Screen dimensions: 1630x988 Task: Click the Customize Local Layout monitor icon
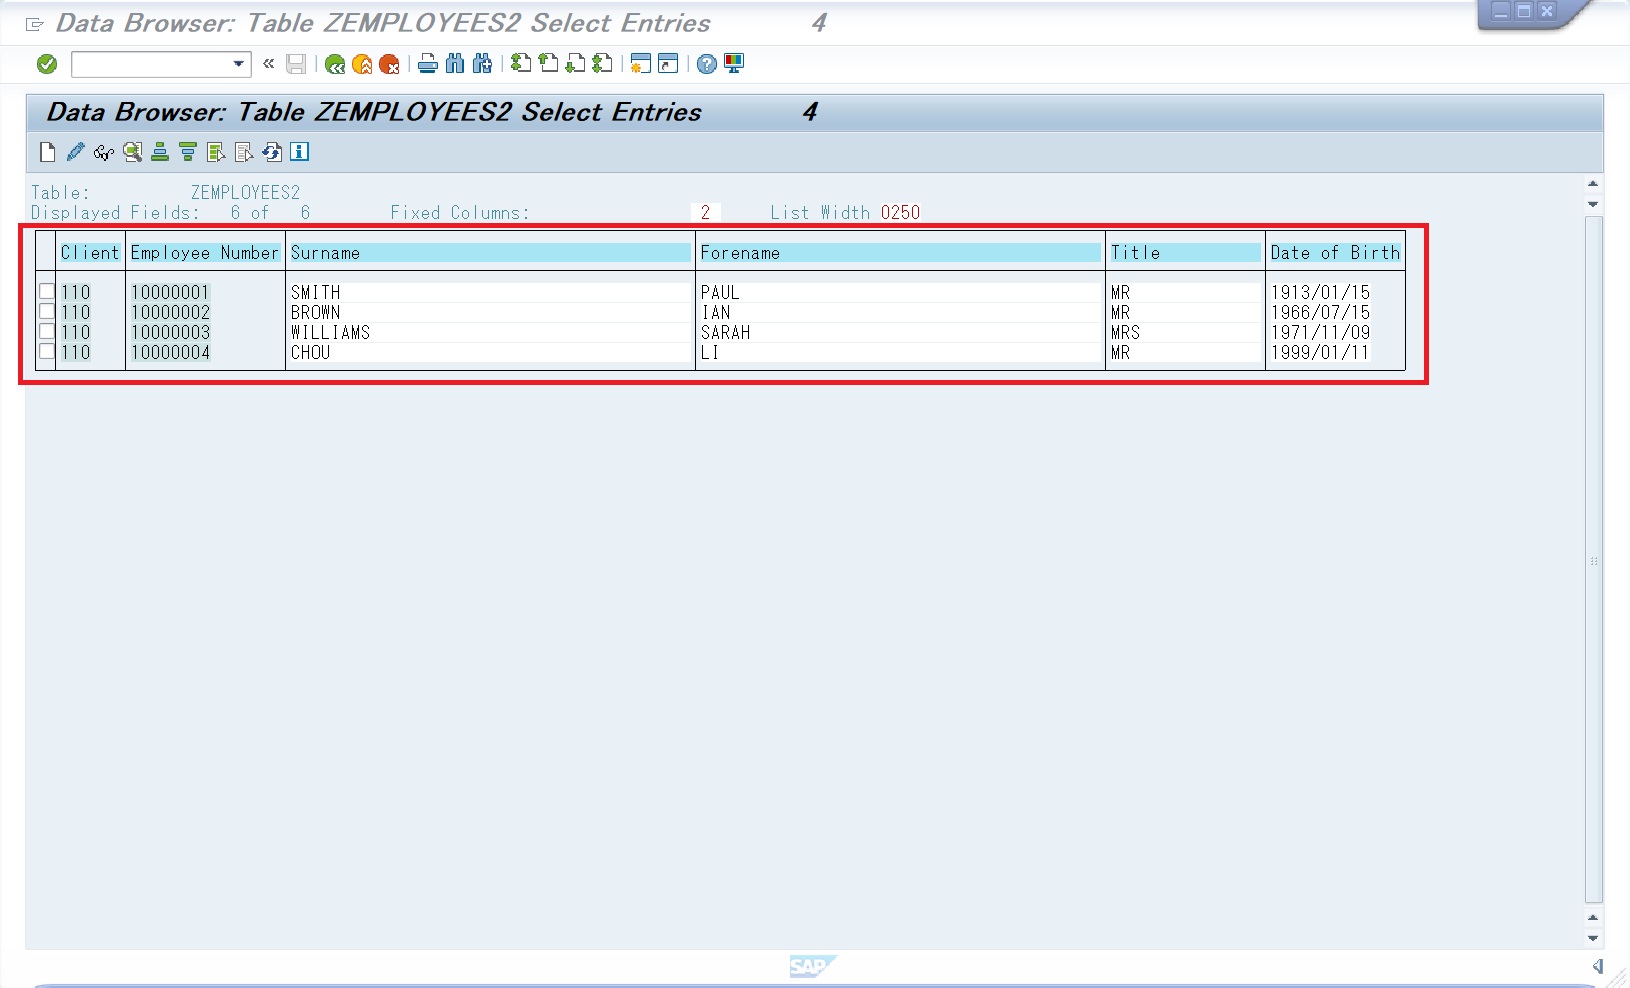(x=734, y=64)
